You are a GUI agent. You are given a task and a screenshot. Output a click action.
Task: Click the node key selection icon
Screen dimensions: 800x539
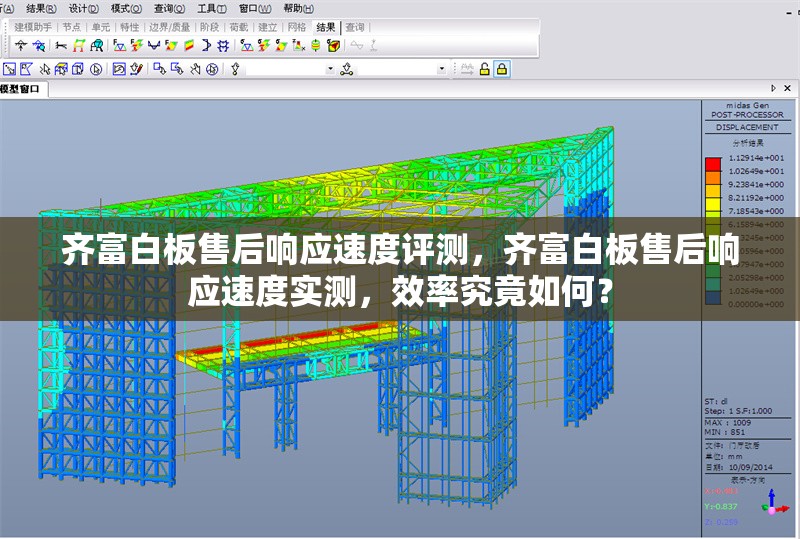236,69
